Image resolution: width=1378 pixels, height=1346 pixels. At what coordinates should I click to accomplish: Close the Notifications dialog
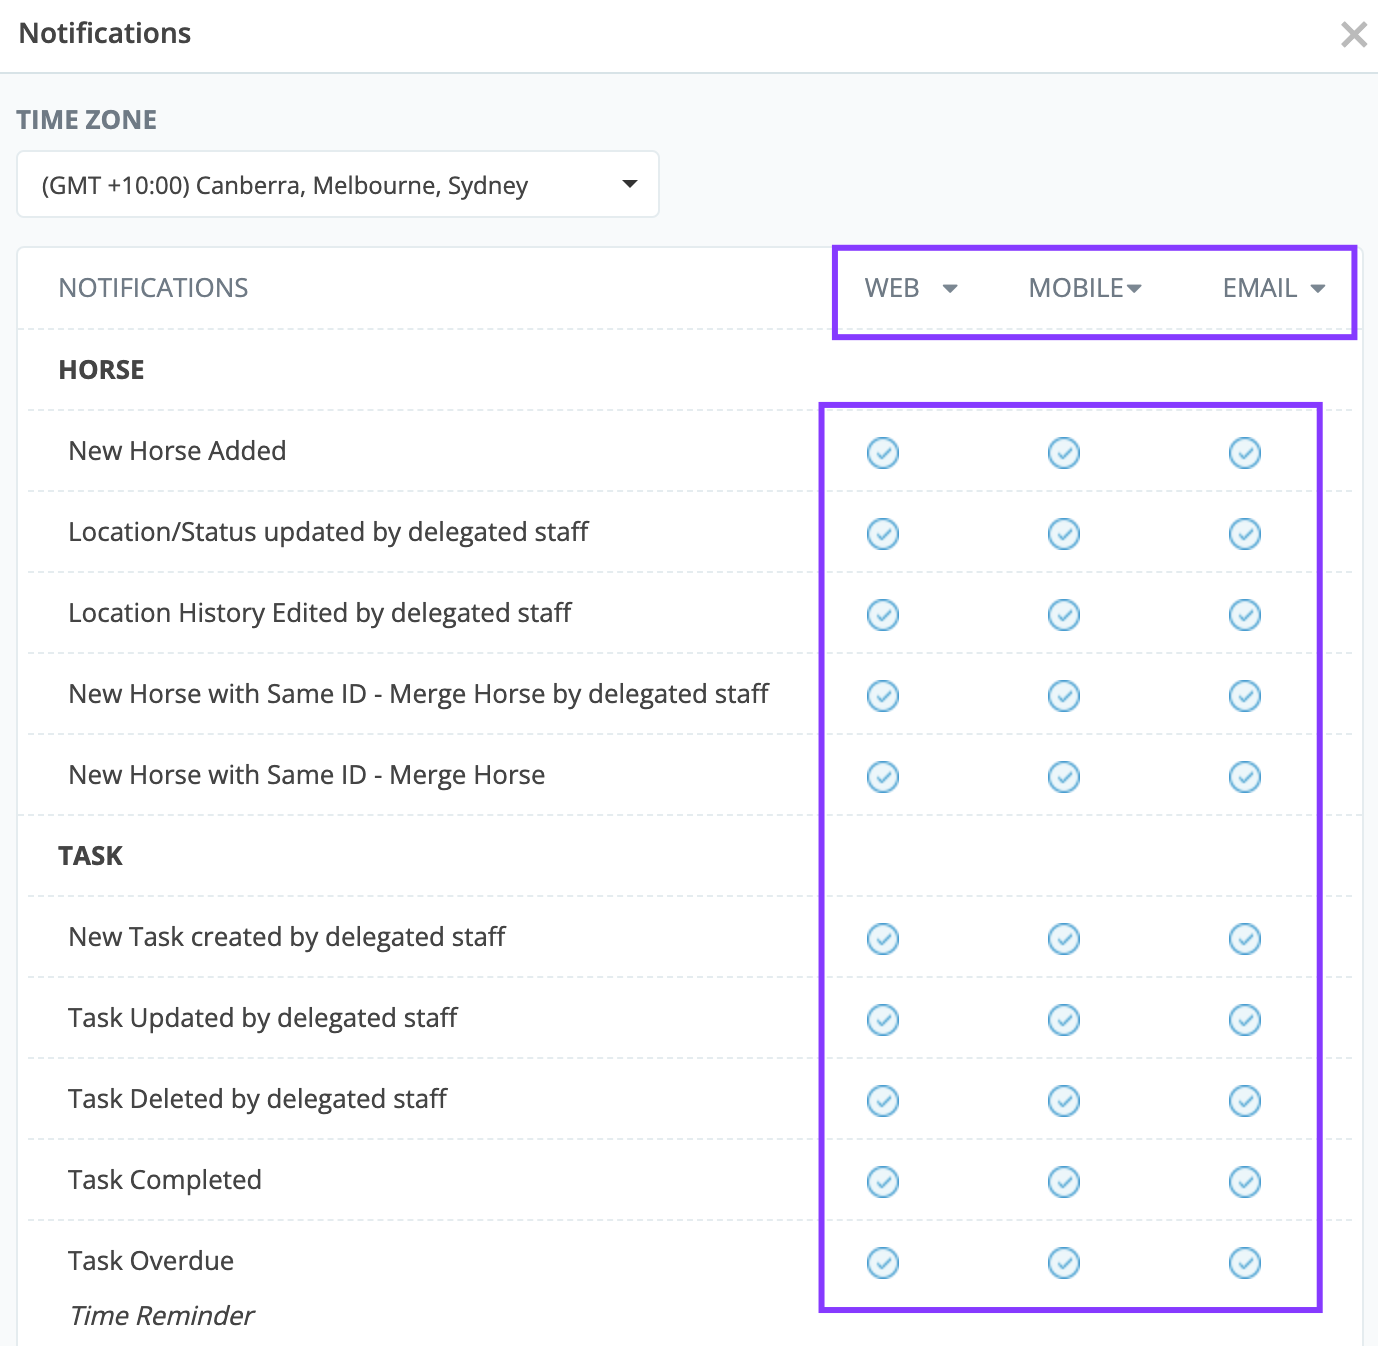point(1353,35)
